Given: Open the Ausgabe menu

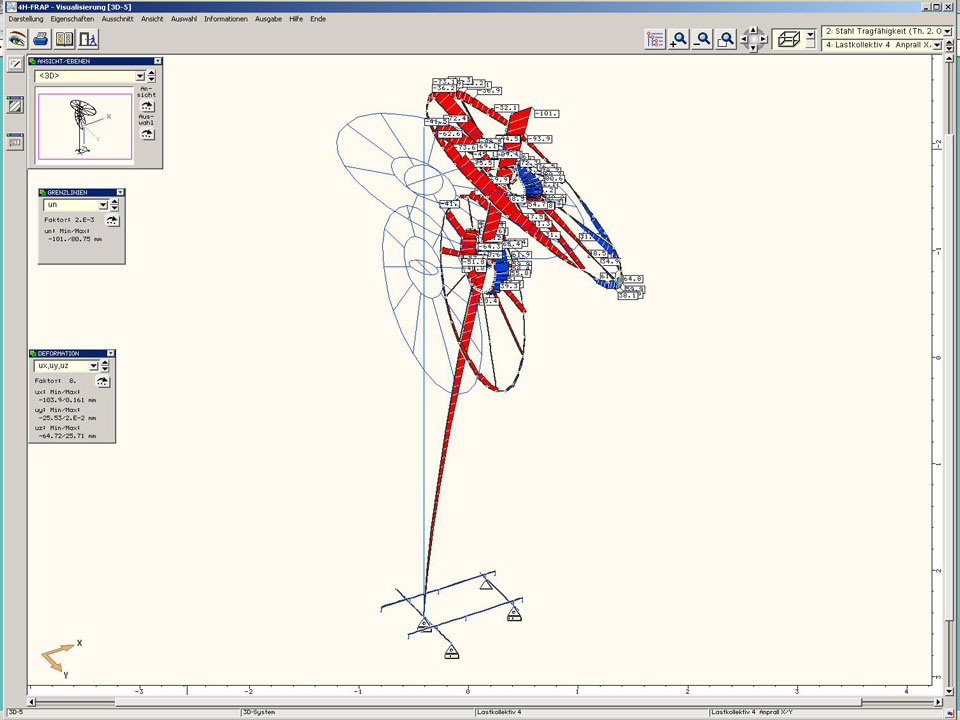Looking at the screenshot, I should (268, 19).
